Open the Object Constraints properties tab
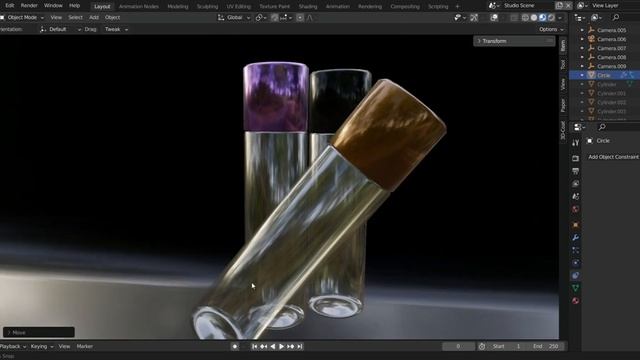The height and width of the screenshot is (360, 640). 576,275
